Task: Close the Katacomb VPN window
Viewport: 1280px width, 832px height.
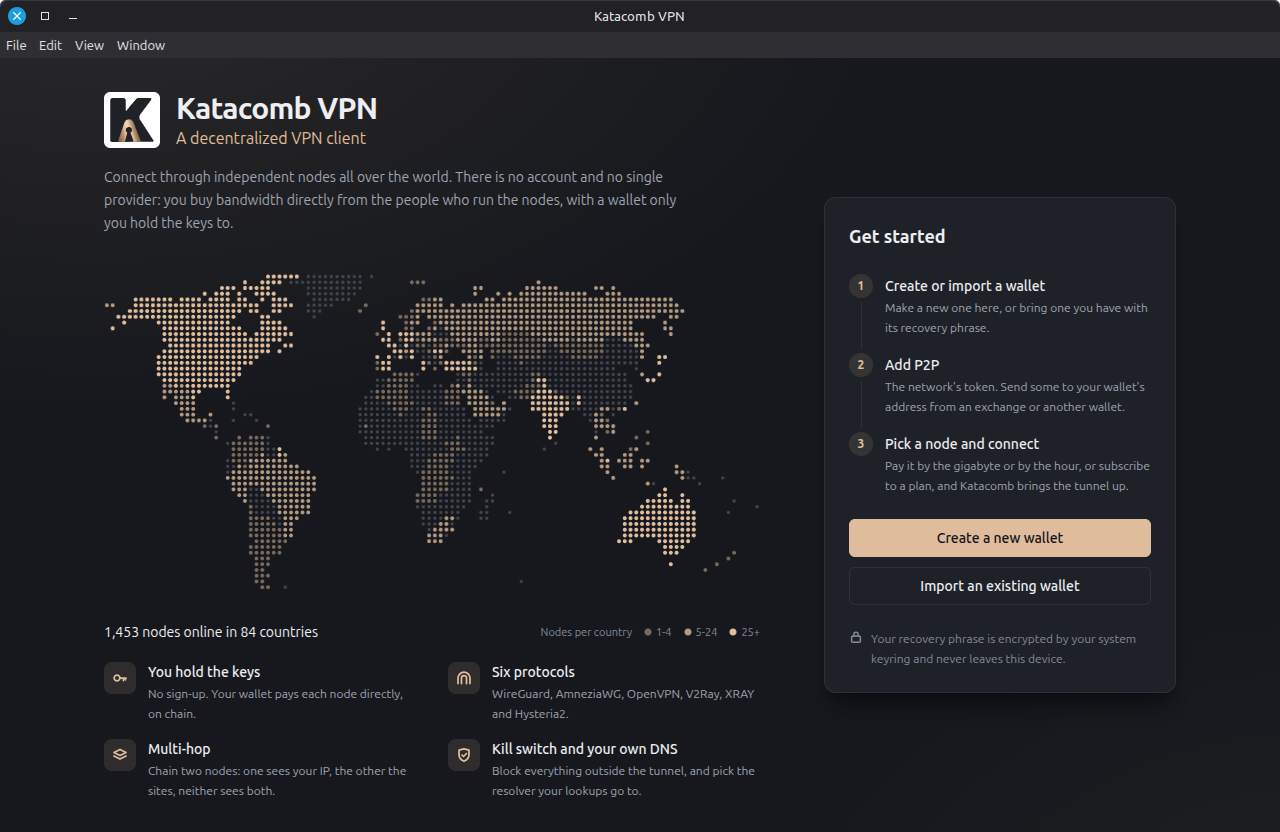Action: pyautogui.click(x=16, y=16)
